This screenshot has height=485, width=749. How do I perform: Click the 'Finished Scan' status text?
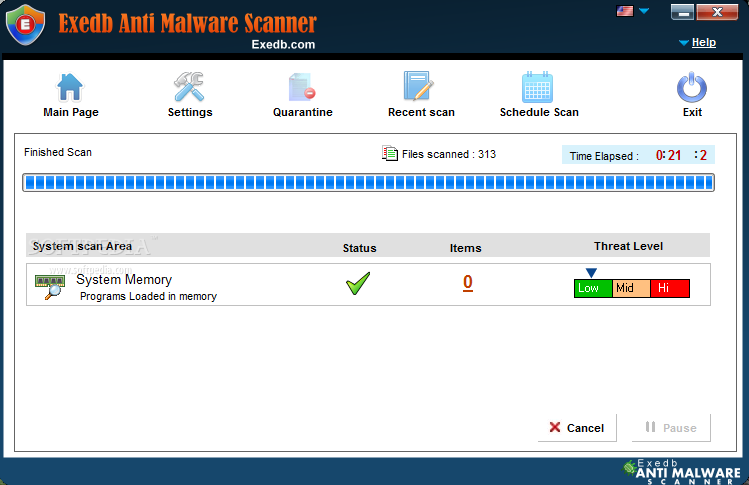(x=58, y=152)
